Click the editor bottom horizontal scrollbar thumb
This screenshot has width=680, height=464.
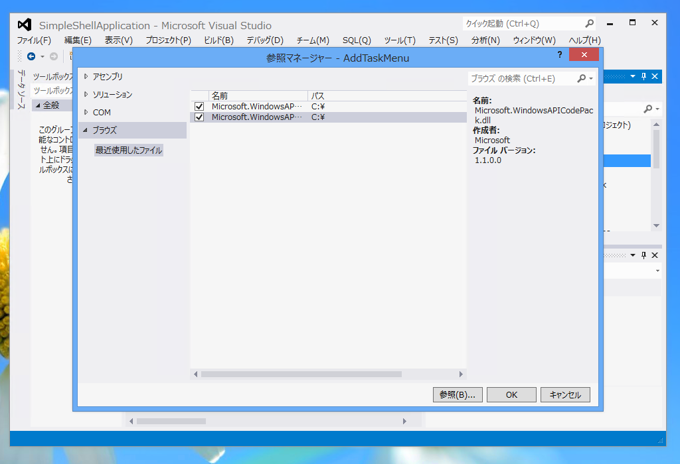point(171,421)
